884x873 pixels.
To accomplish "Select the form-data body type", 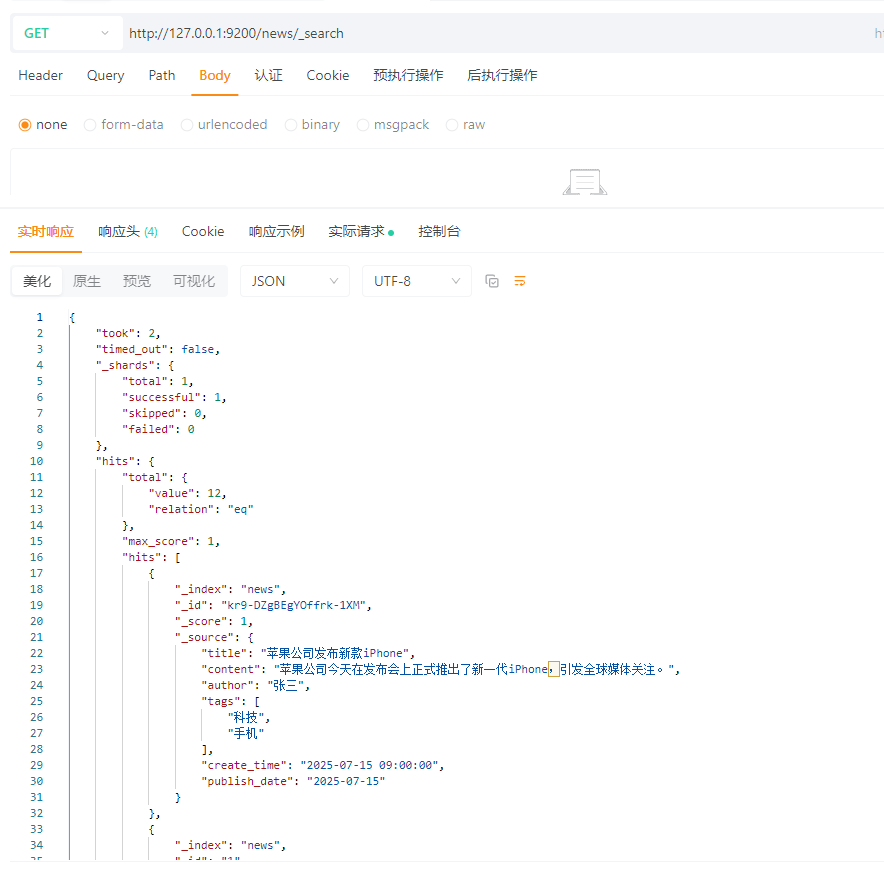I will click(123, 125).
